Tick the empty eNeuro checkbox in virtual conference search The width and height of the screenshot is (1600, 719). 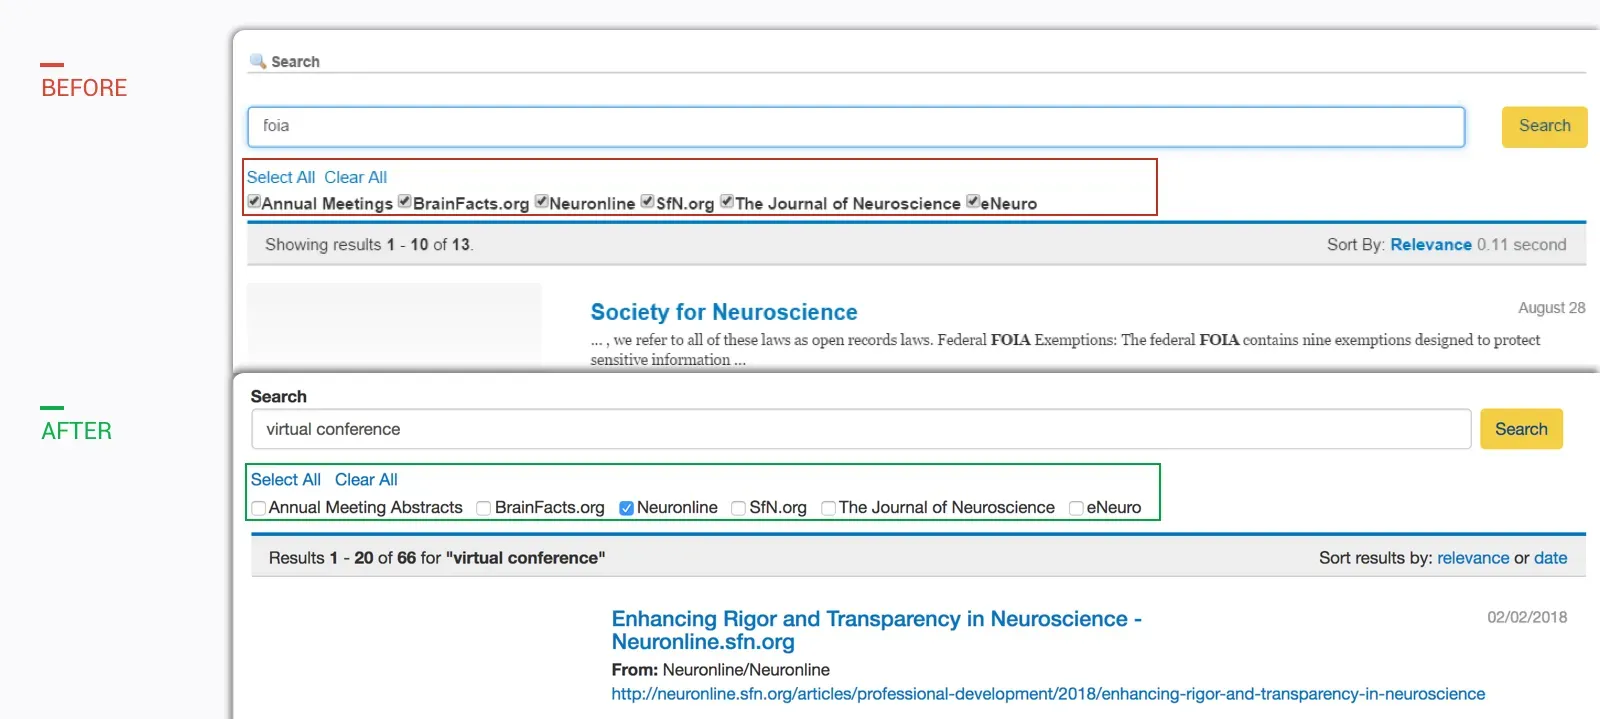(x=1076, y=508)
